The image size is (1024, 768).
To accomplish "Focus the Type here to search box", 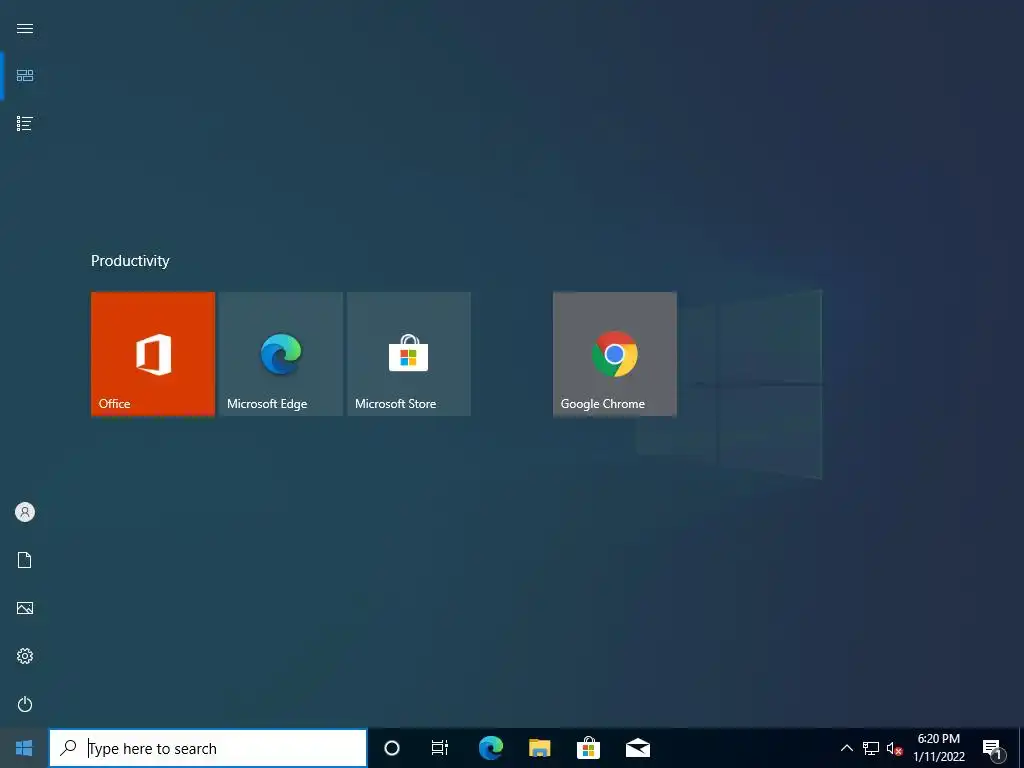I will (208, 748).
